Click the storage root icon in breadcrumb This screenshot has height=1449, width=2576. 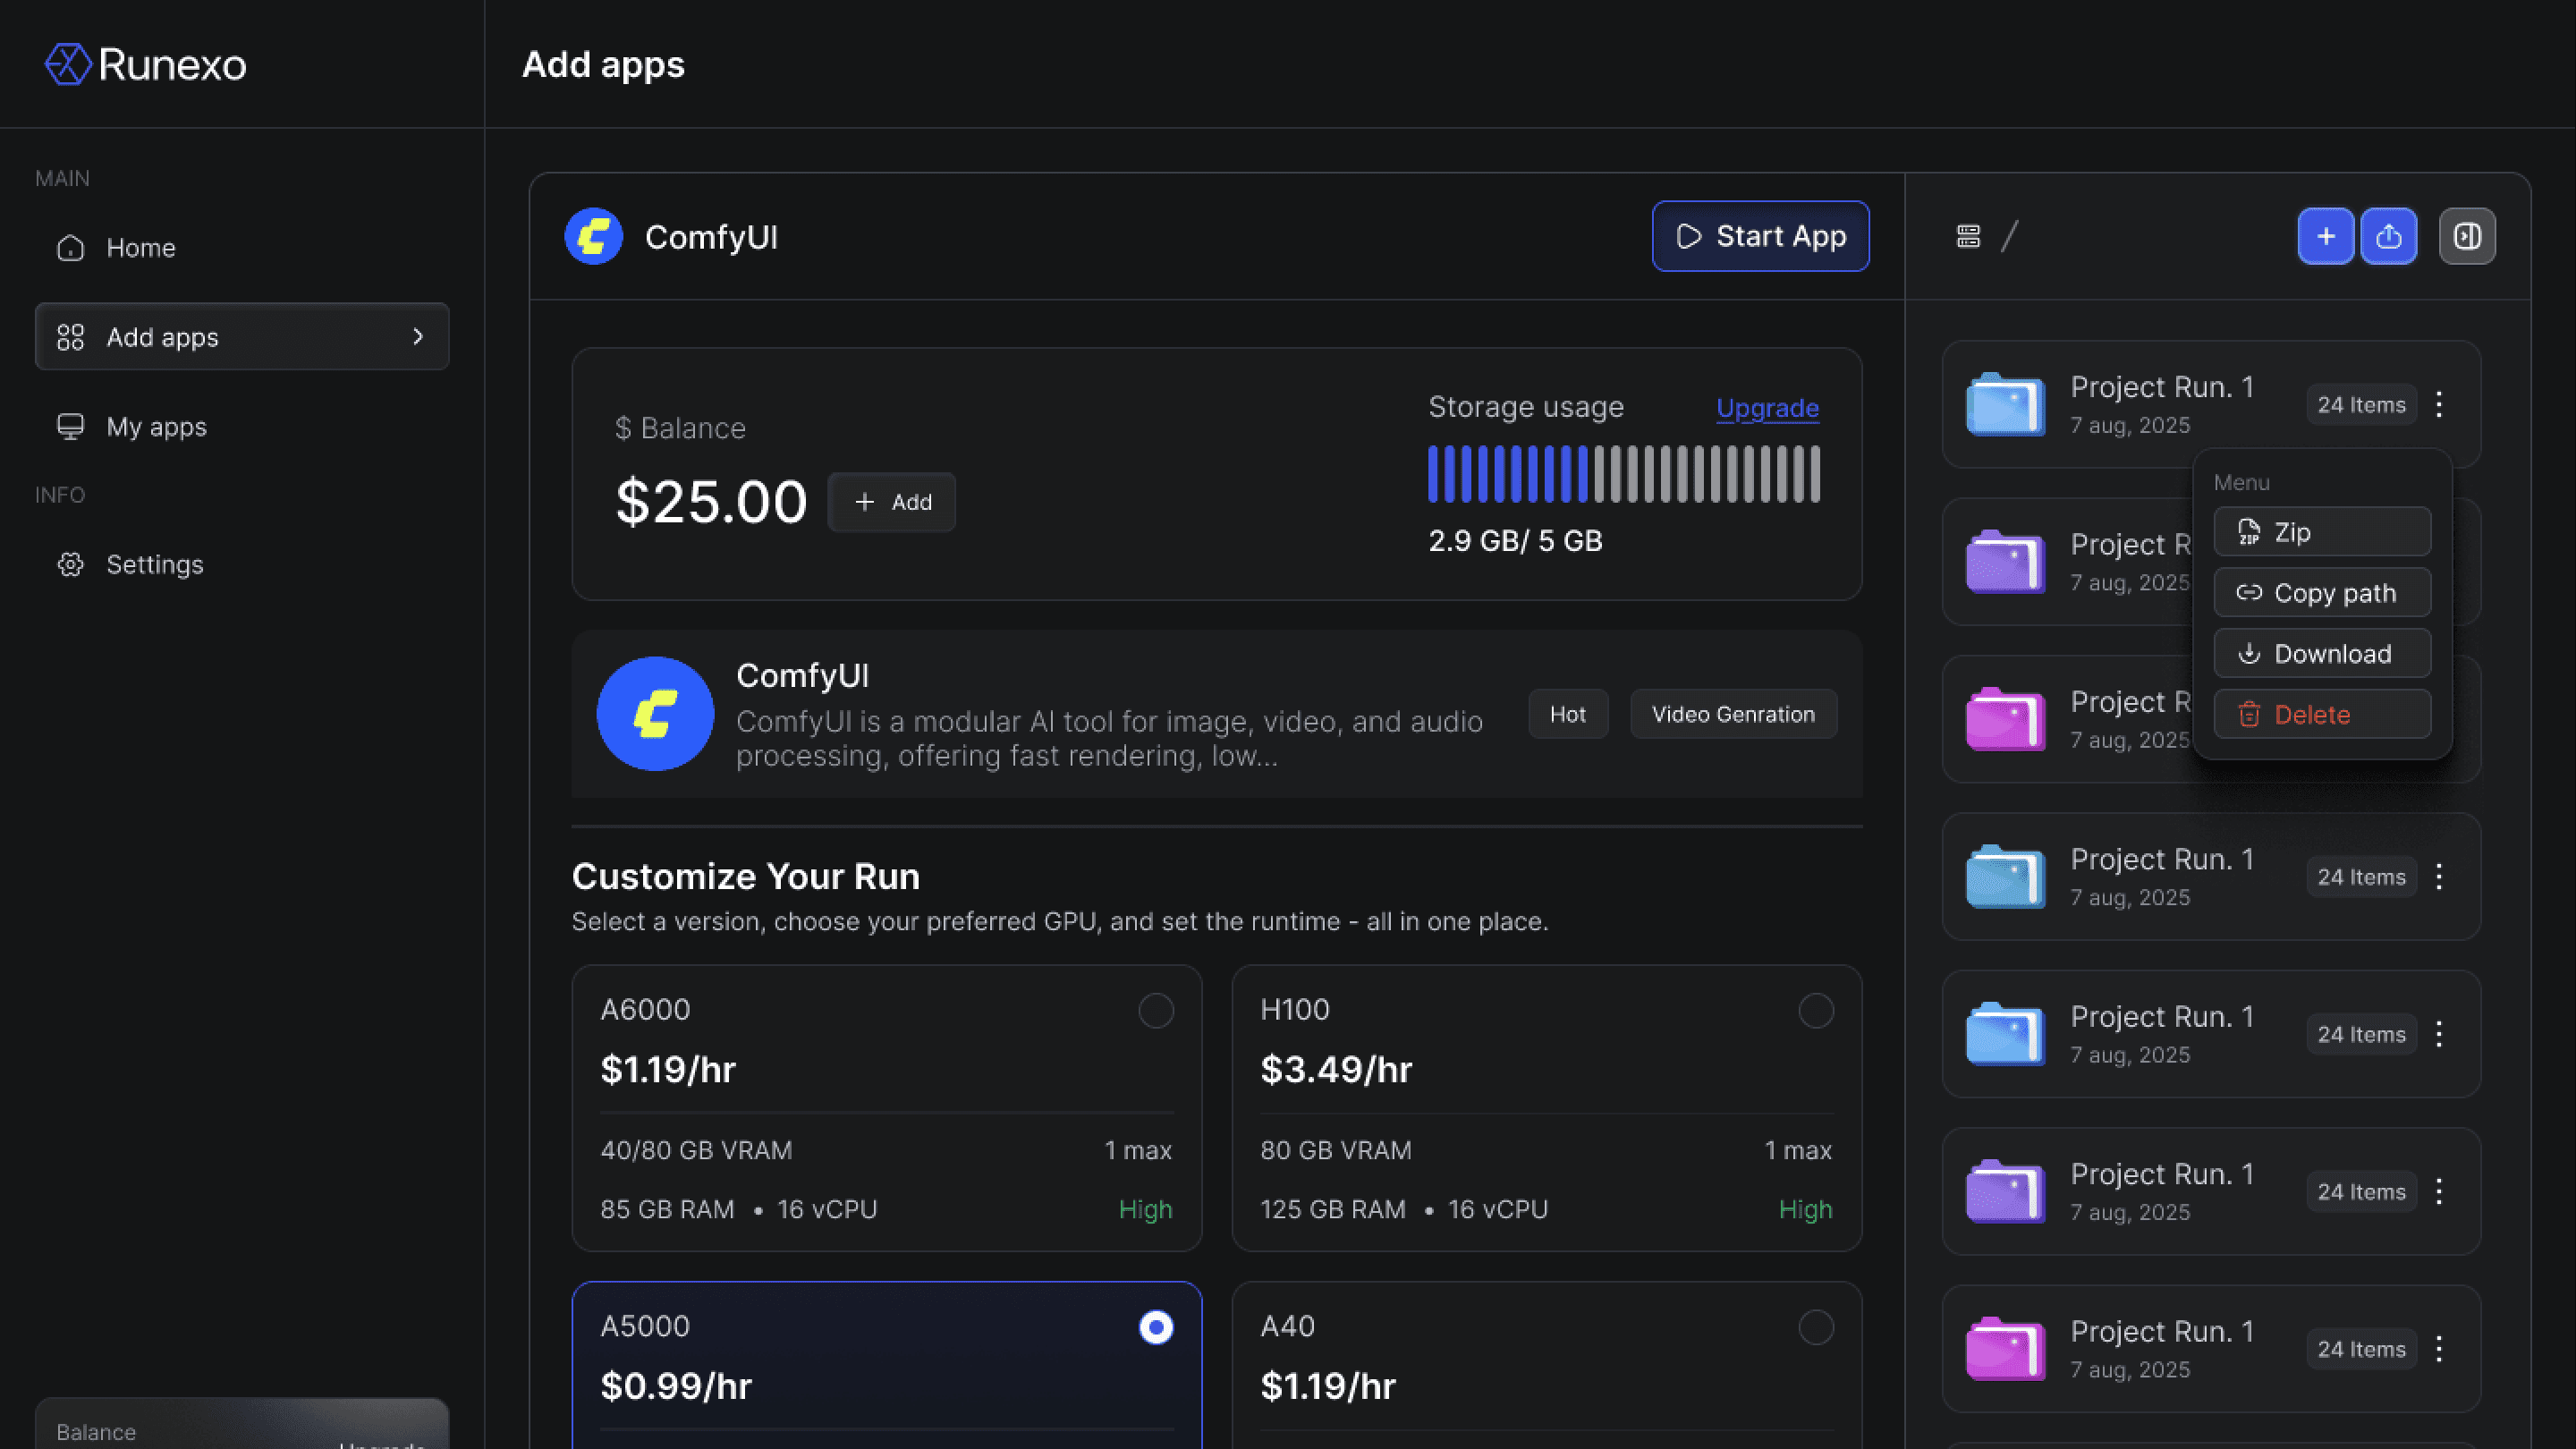[1968, 236]
